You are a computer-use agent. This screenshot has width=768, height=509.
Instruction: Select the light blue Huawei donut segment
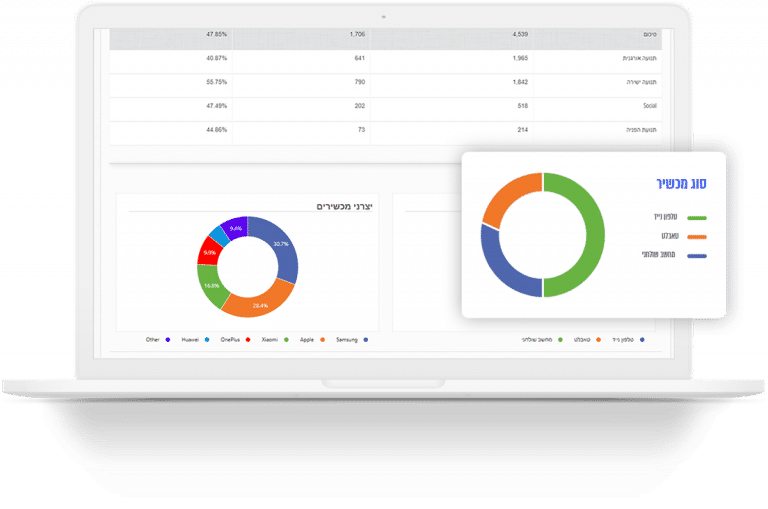tap(219, 236)
